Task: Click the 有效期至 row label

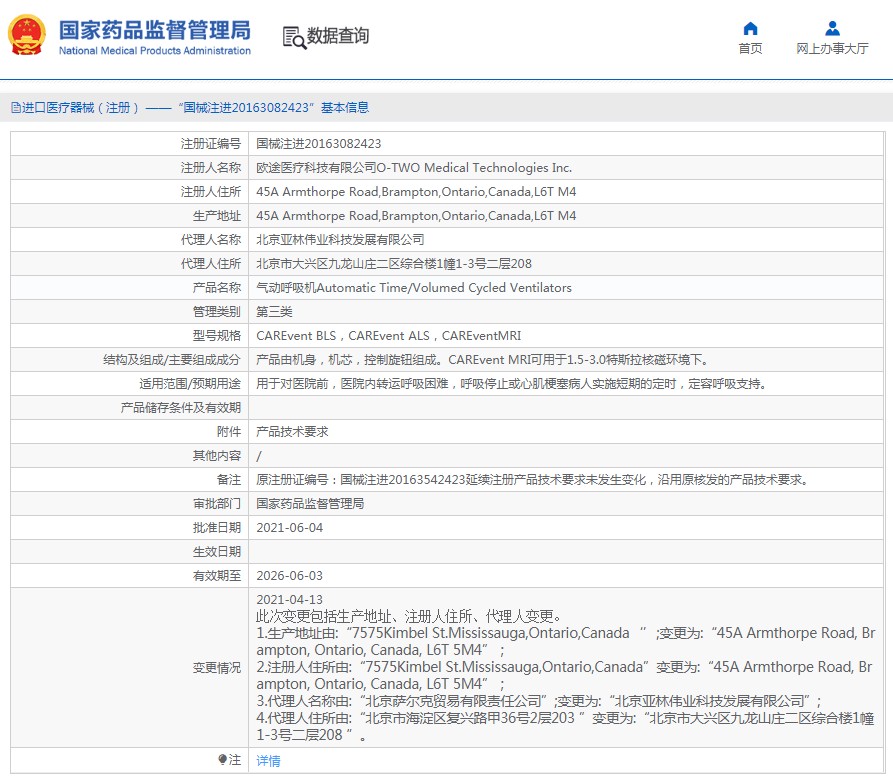Action: 217,576
